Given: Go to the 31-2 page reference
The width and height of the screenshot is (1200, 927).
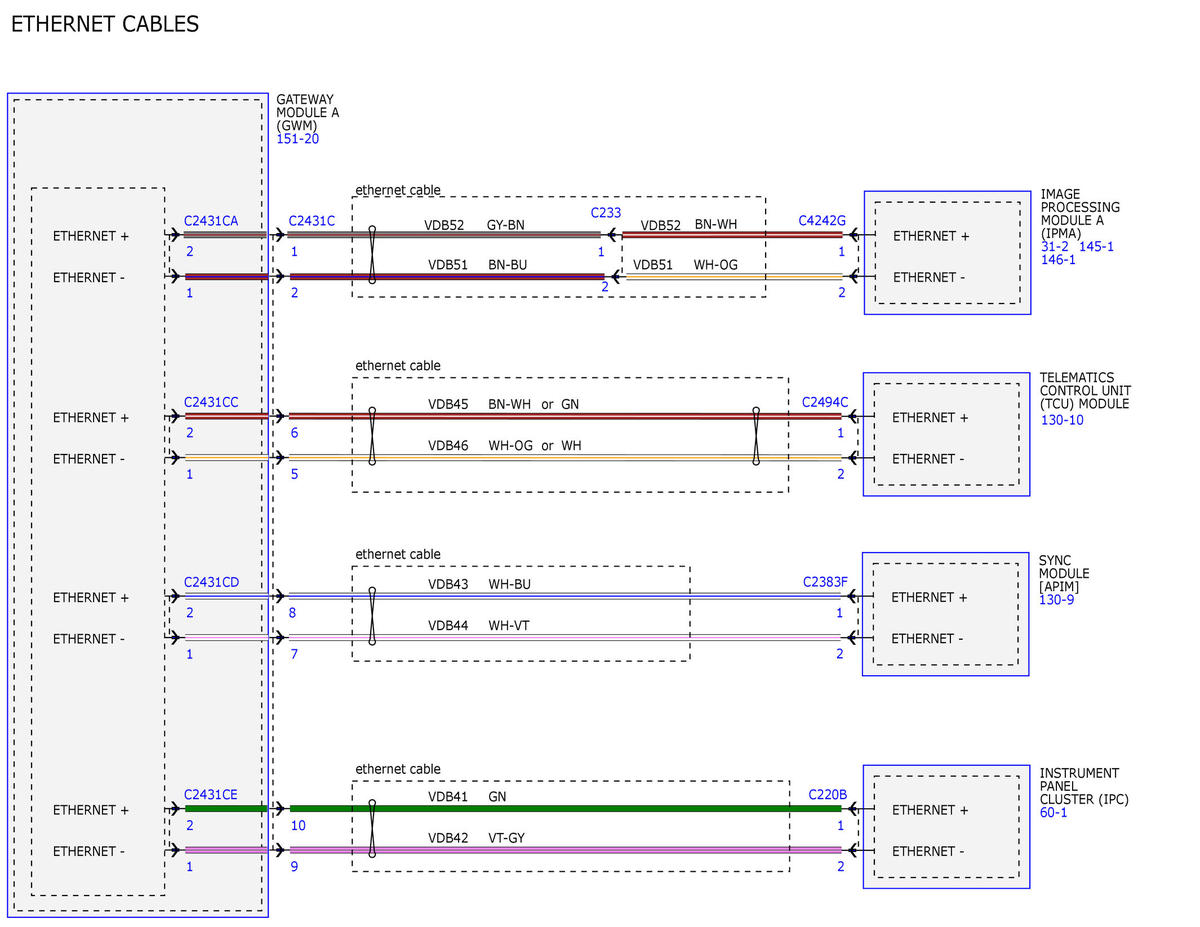Looking at the screenshot, I should pos(1054,246).
